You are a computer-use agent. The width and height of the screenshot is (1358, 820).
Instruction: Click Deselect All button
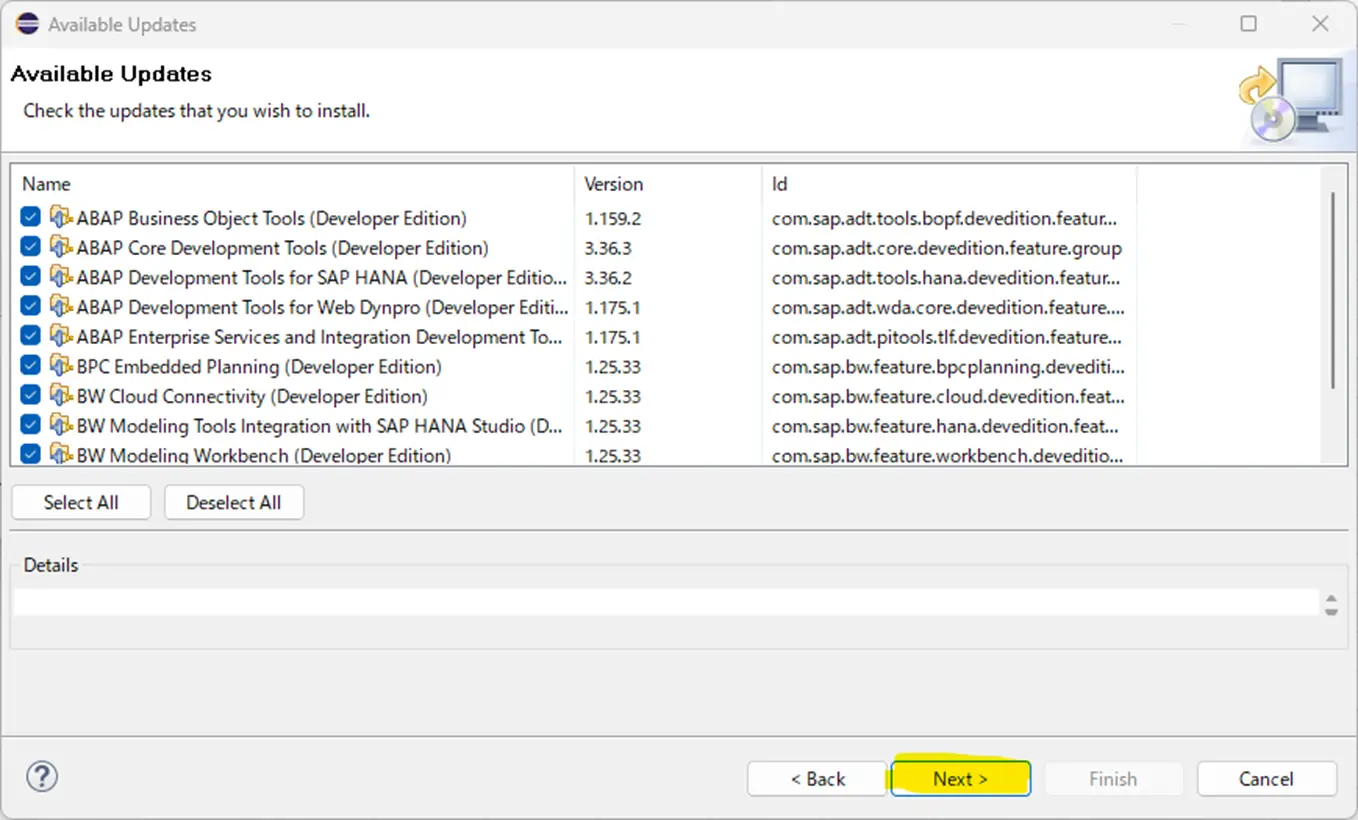pos(234,502)
